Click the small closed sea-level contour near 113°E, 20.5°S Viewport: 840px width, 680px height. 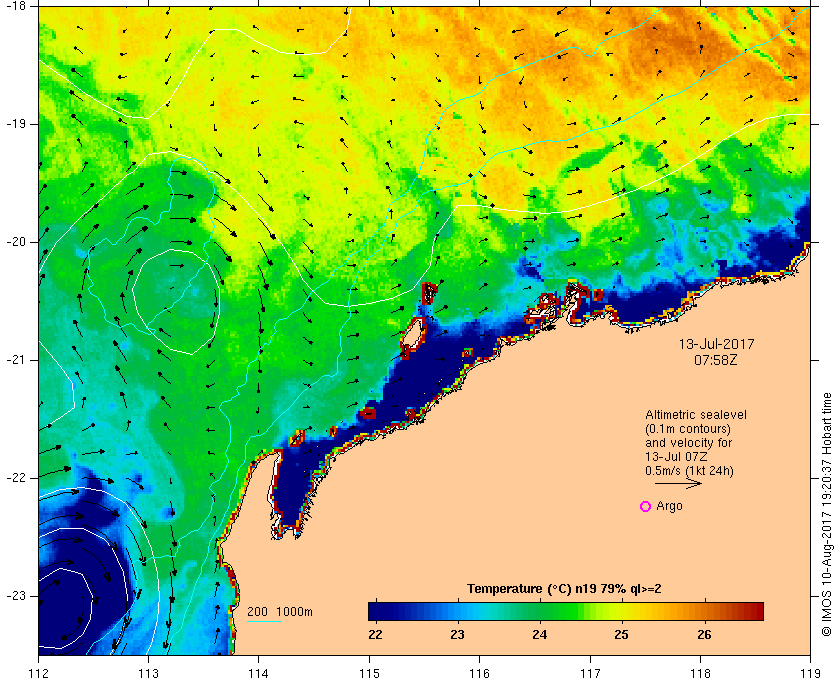tap(176, 302)
